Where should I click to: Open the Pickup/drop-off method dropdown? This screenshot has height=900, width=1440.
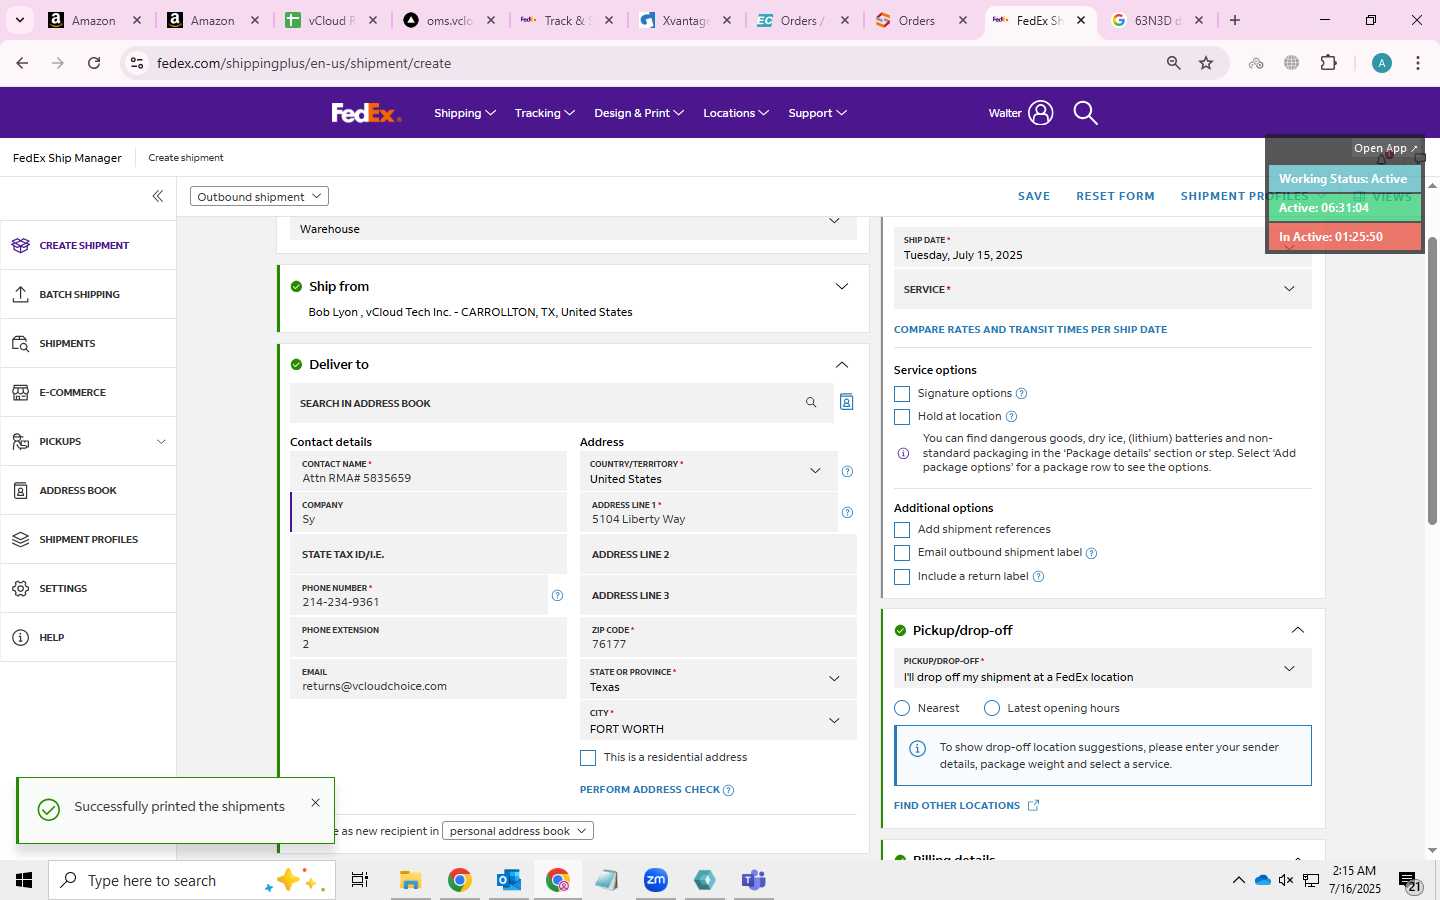[1102, 668]
